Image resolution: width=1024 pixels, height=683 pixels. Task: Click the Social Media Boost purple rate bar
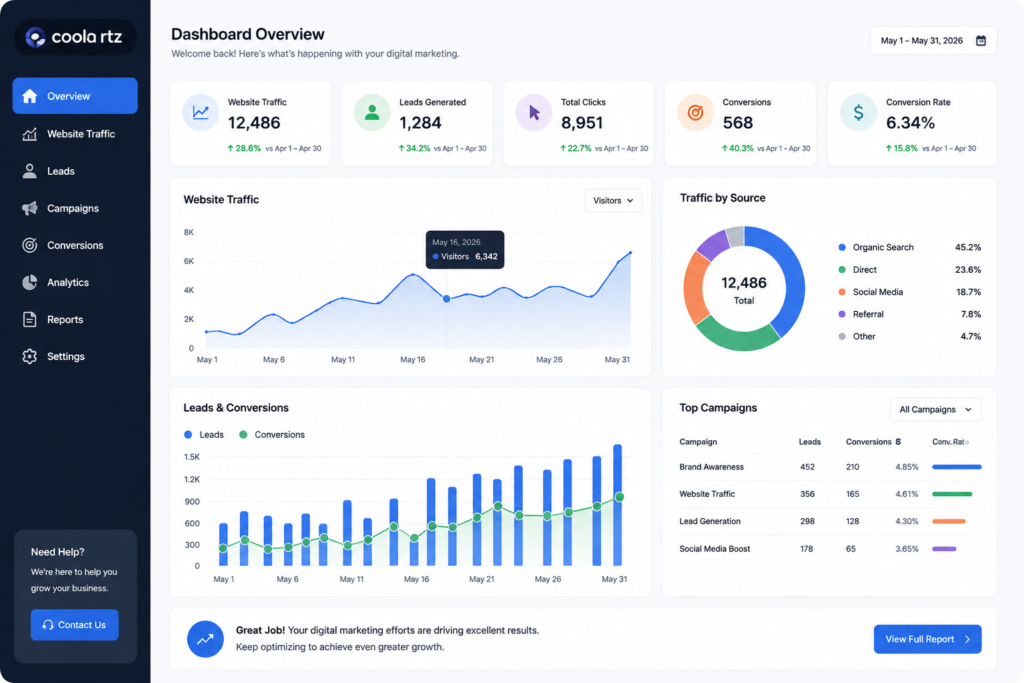[x=944, y=549]
